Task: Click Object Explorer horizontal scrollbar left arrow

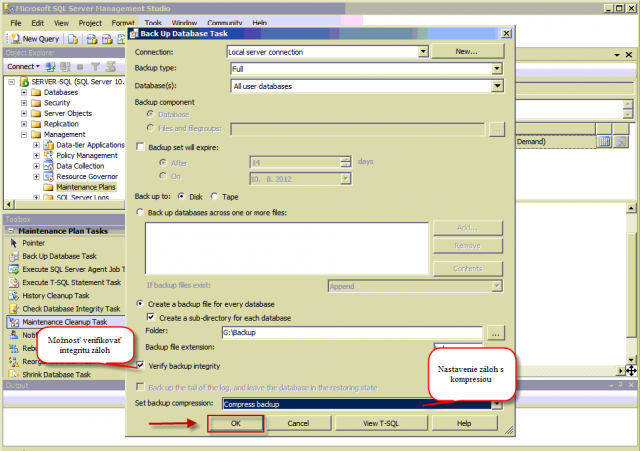Action: click(9, 204)
